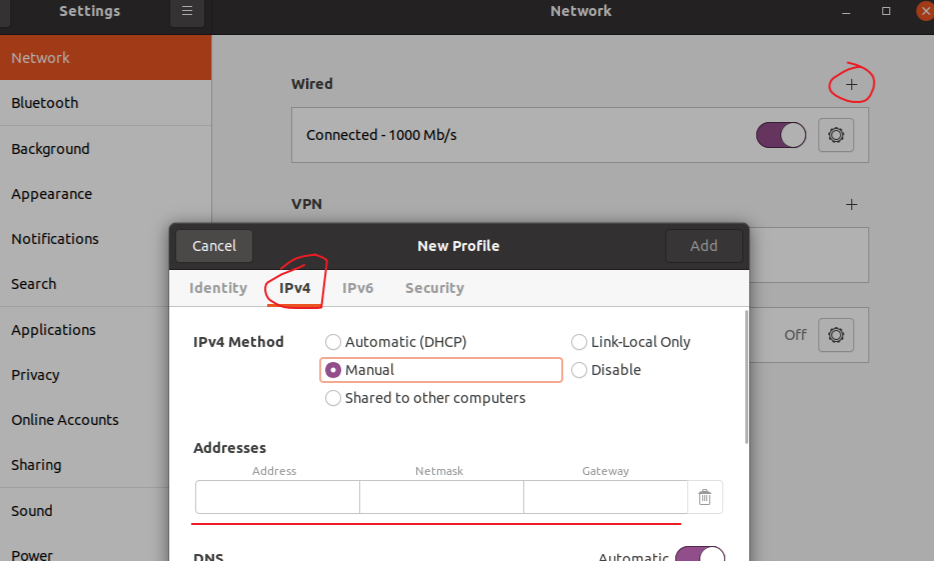
Task: Delete the address row with trash icon
Action: [x=705, y=497]
